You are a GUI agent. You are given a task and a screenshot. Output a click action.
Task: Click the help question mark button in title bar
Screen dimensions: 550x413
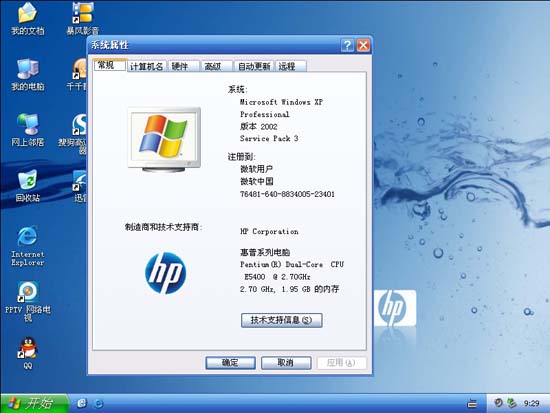click(x=347, y=45)
